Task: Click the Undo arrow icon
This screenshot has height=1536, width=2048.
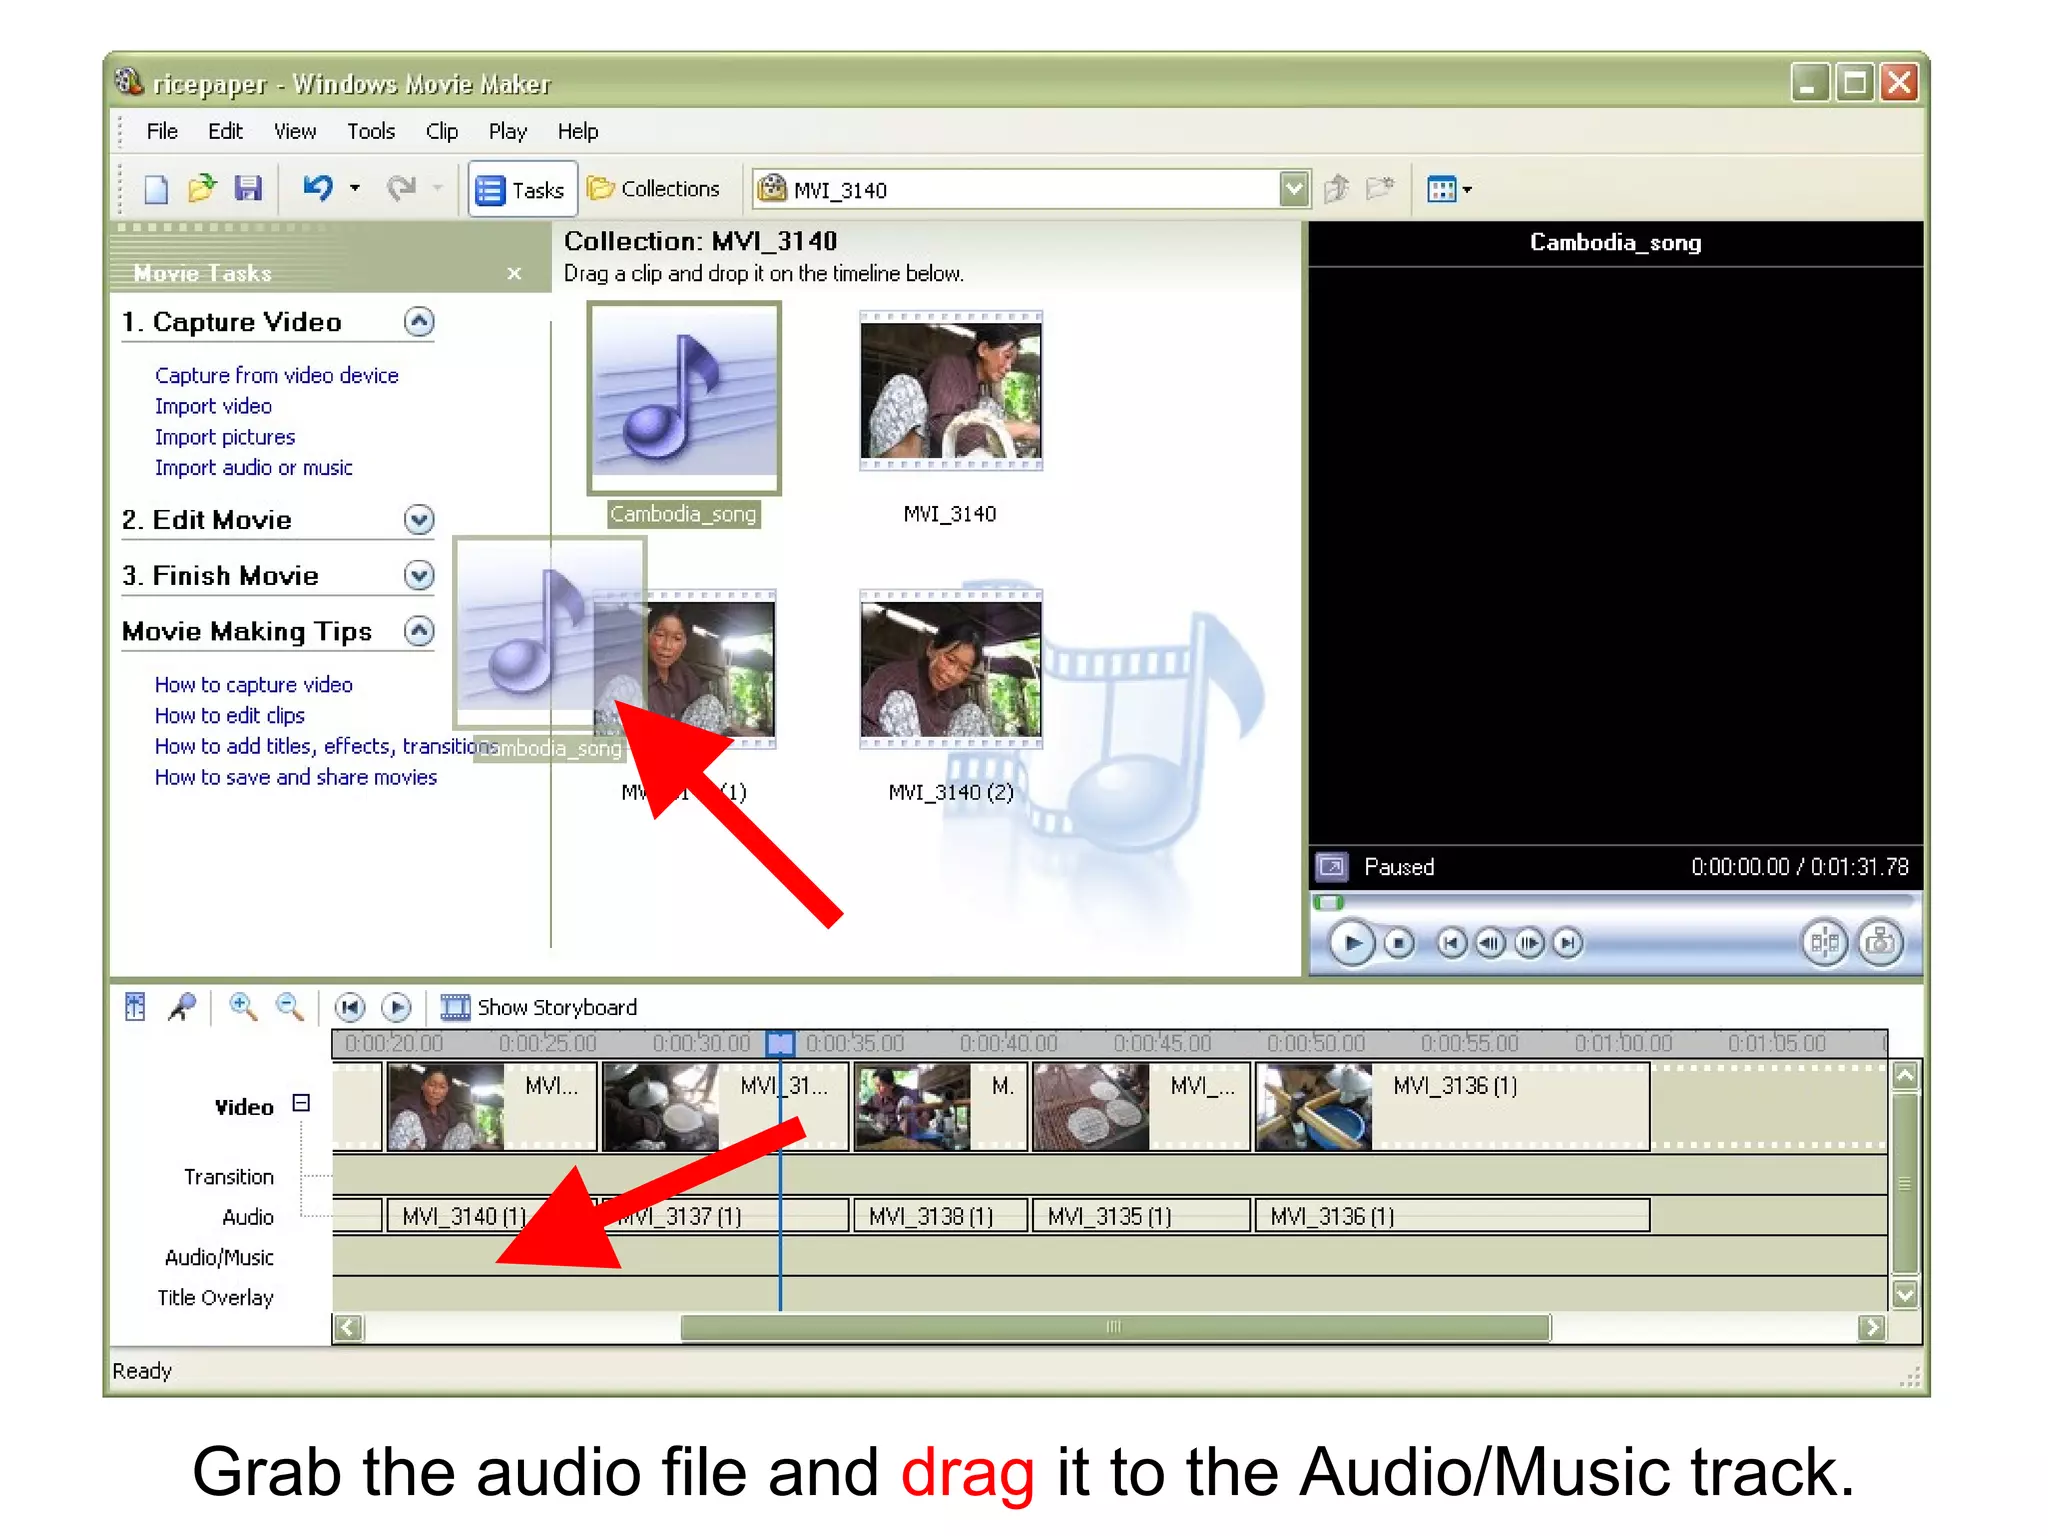Action: [318, 188]
